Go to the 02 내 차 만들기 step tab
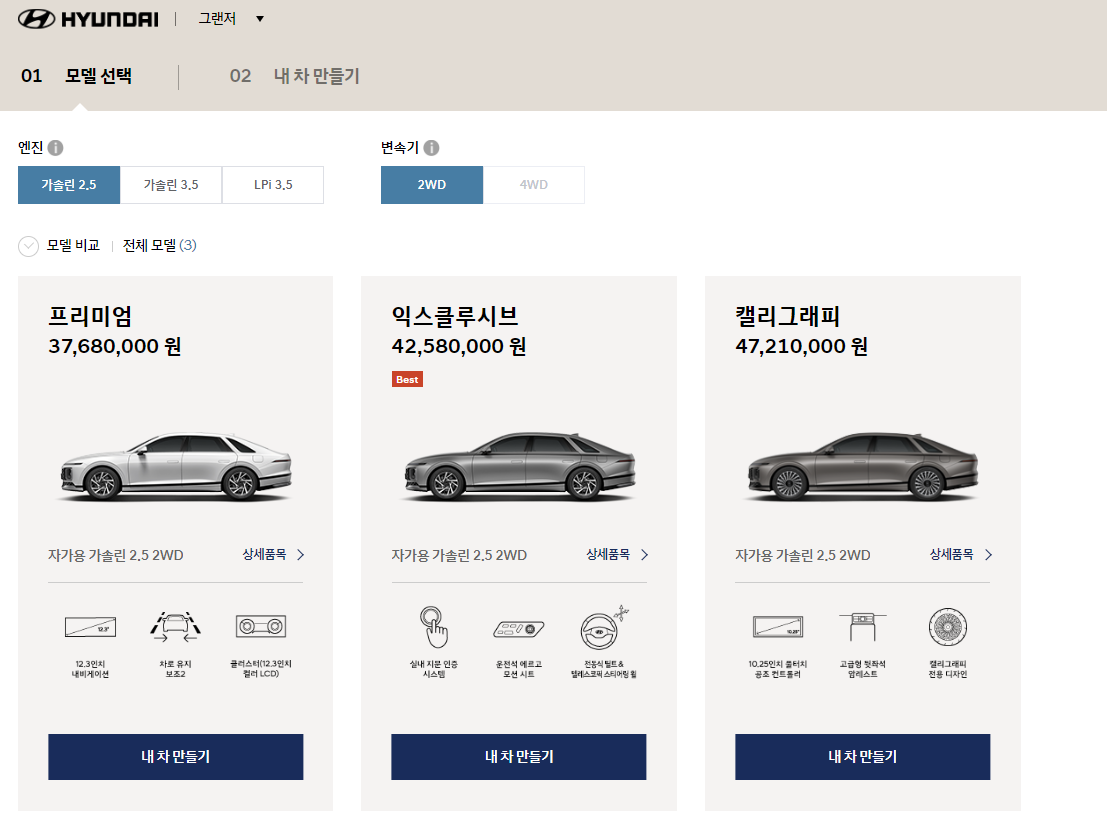This screenshot has width=1107, height=823. (x=295, y=76)
